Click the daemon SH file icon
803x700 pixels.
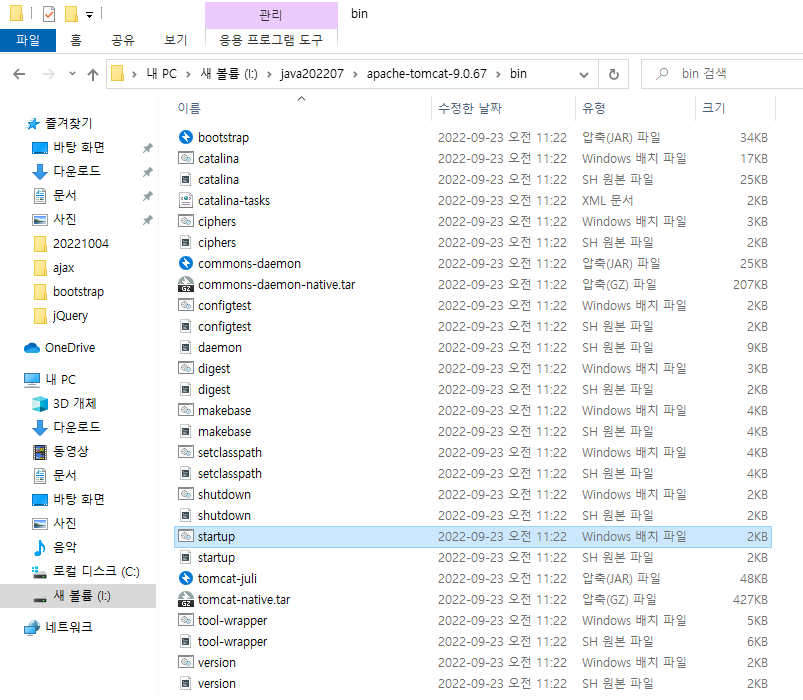point(185,347)
